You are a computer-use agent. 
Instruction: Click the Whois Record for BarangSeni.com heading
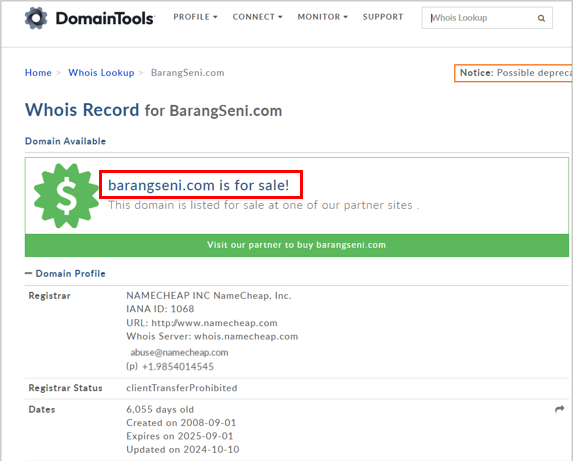click(153, 110)
